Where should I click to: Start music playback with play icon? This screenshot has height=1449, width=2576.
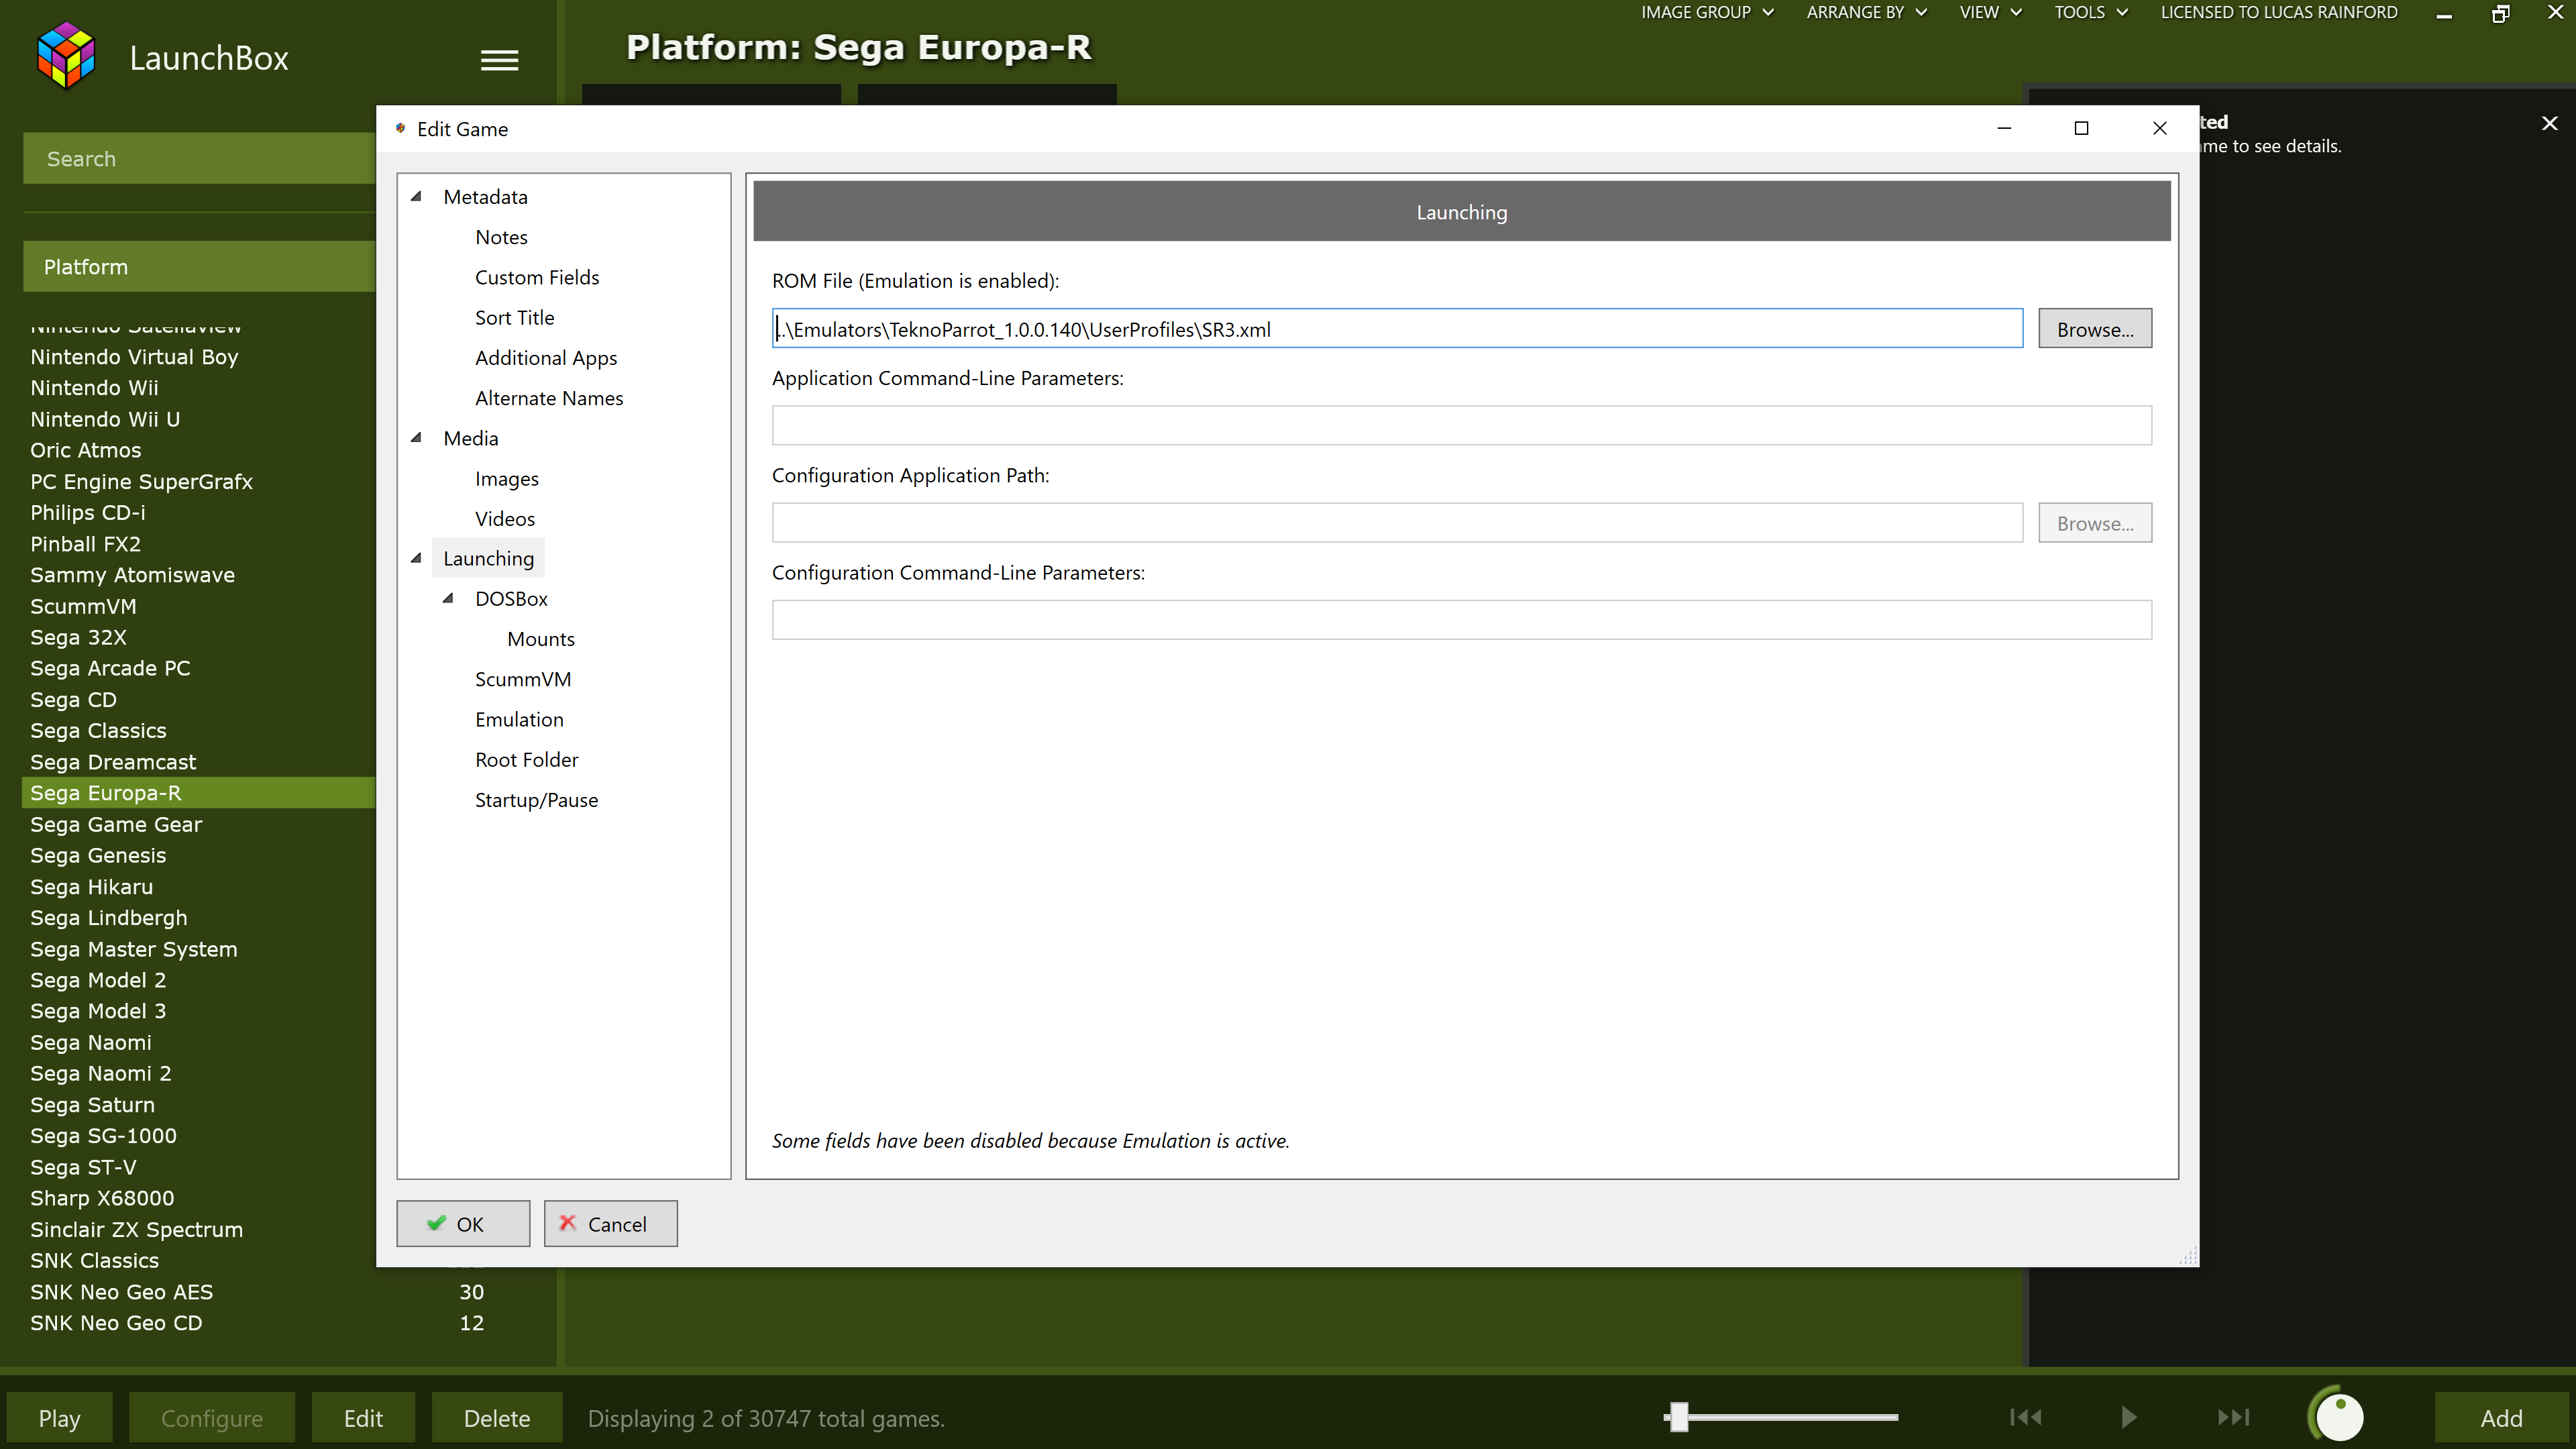click(2129, 1417)
